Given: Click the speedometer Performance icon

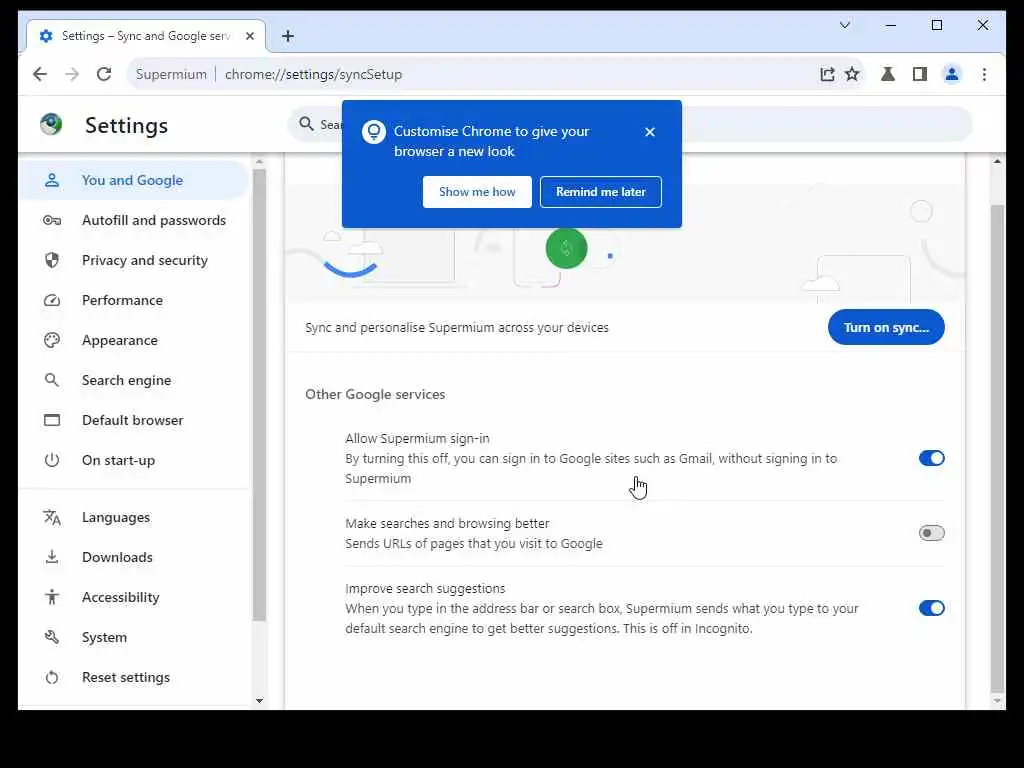Looking at the screenshot, I should tap(52, 300).
